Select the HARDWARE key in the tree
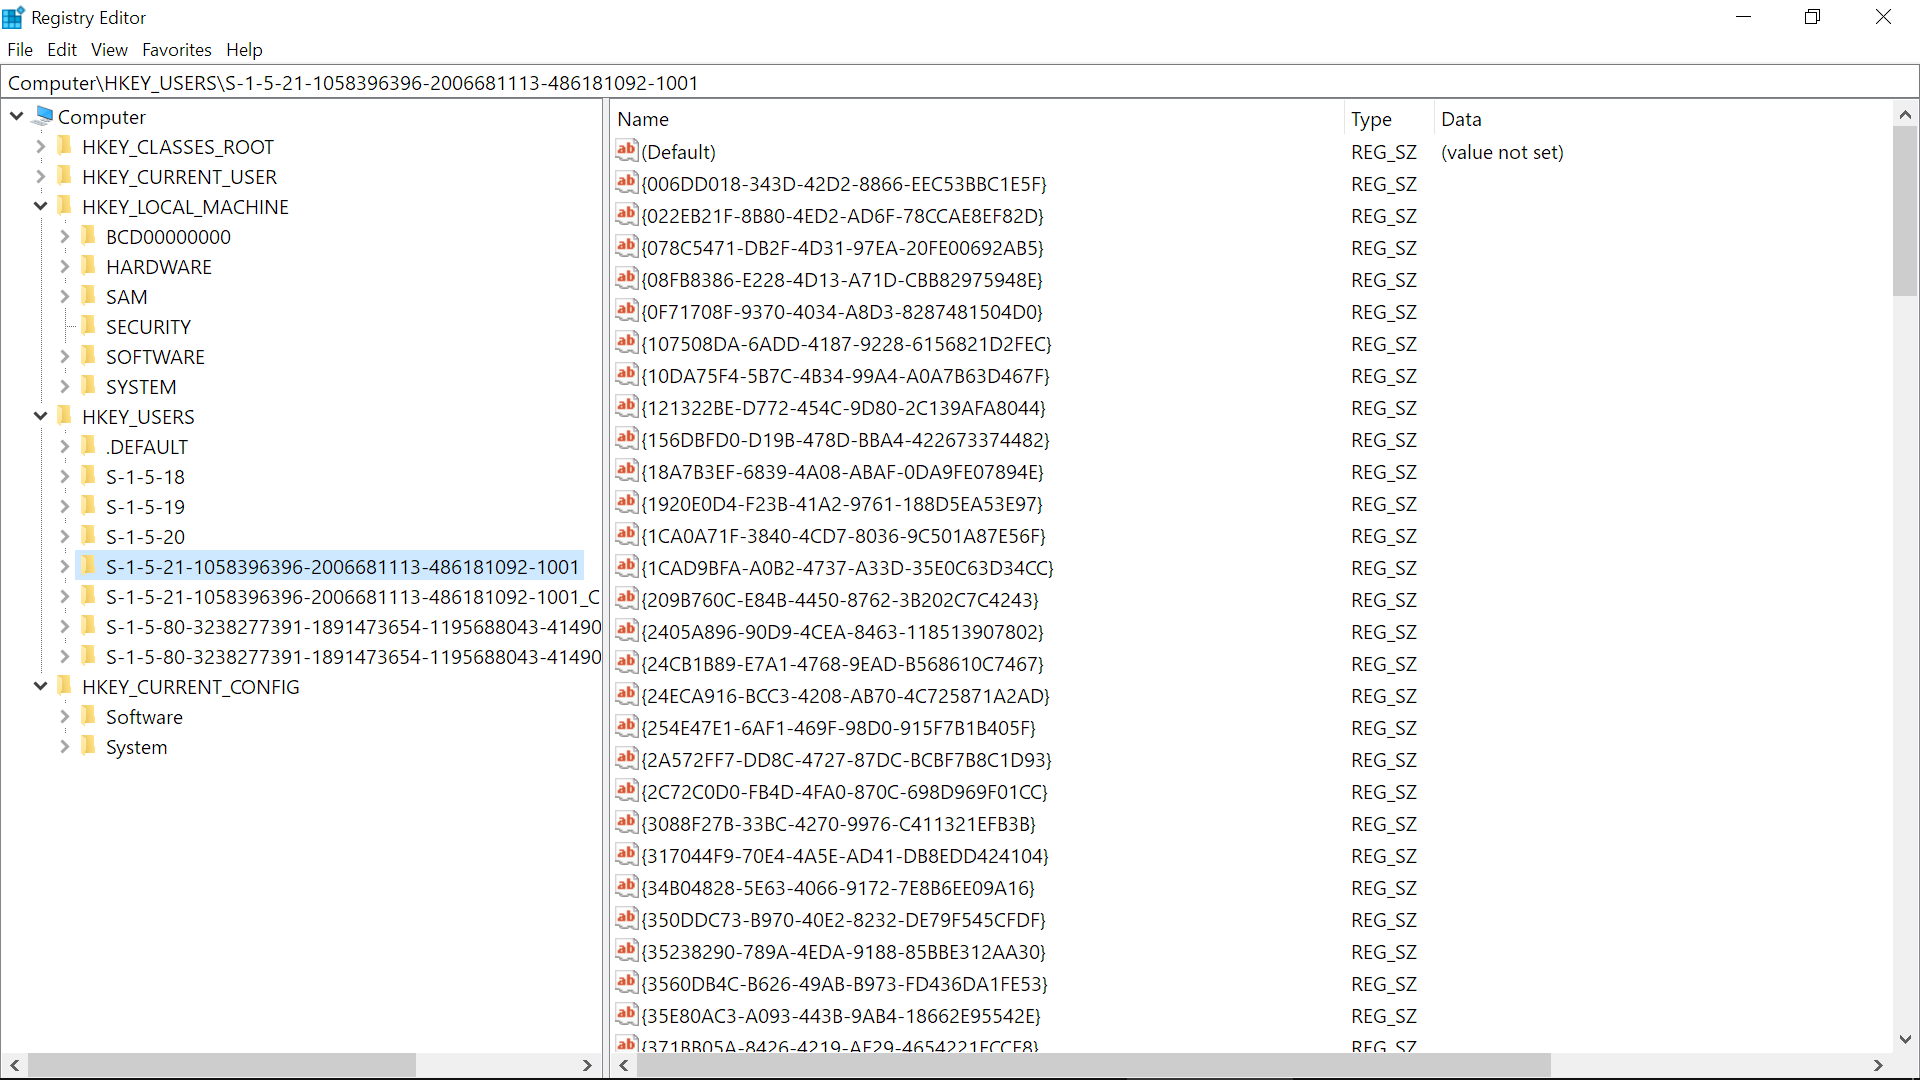 [158, 267]
